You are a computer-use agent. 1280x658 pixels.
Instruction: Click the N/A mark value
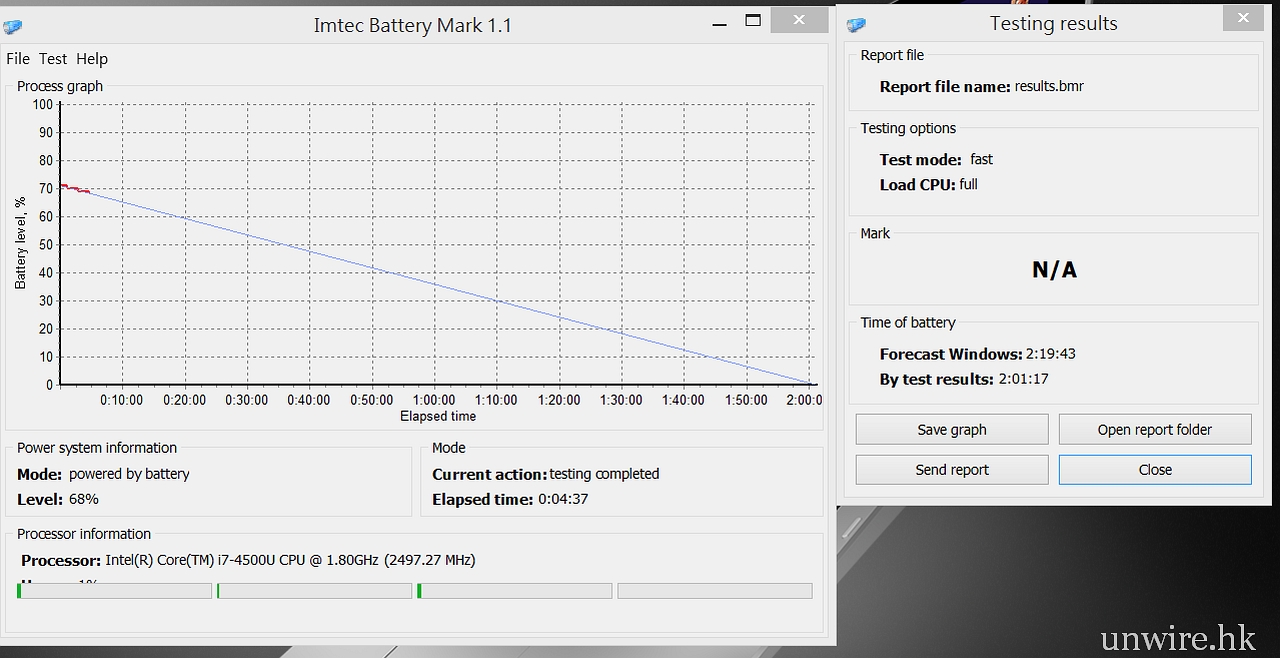1054,270
